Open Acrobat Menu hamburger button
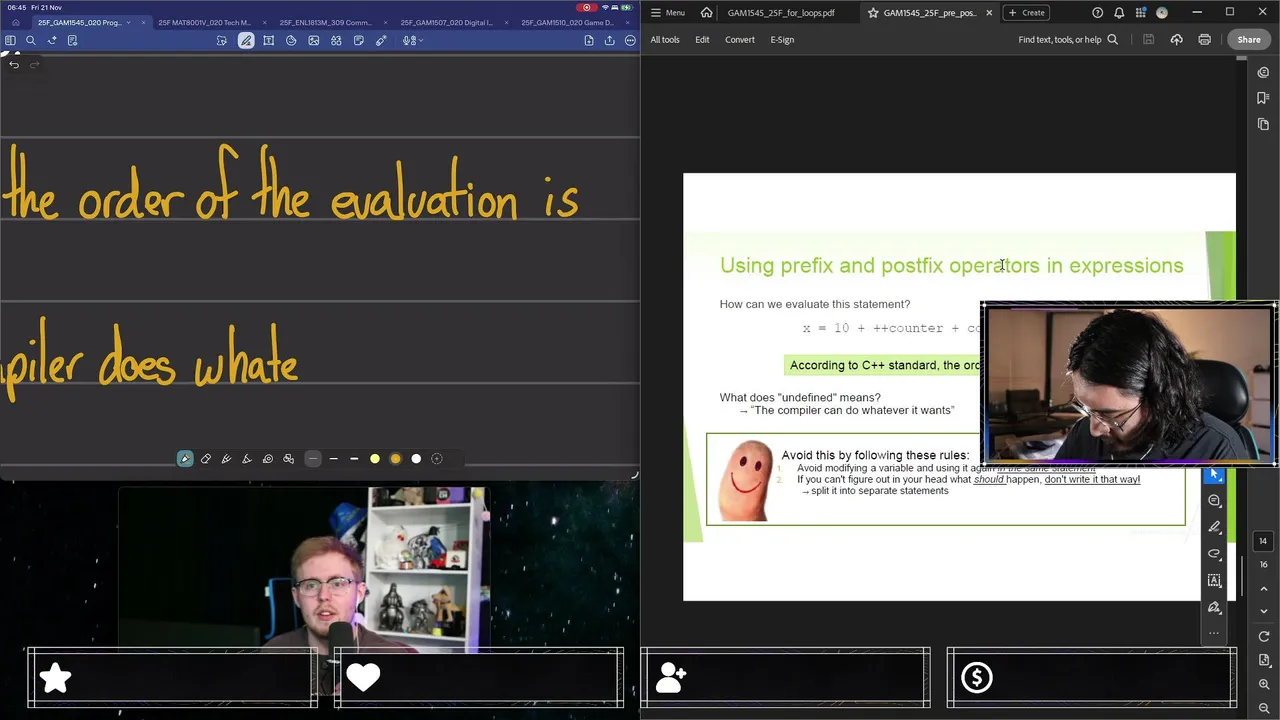This screenshot has height=720, width=1280. pyautogui.click(x=667, y=12)
